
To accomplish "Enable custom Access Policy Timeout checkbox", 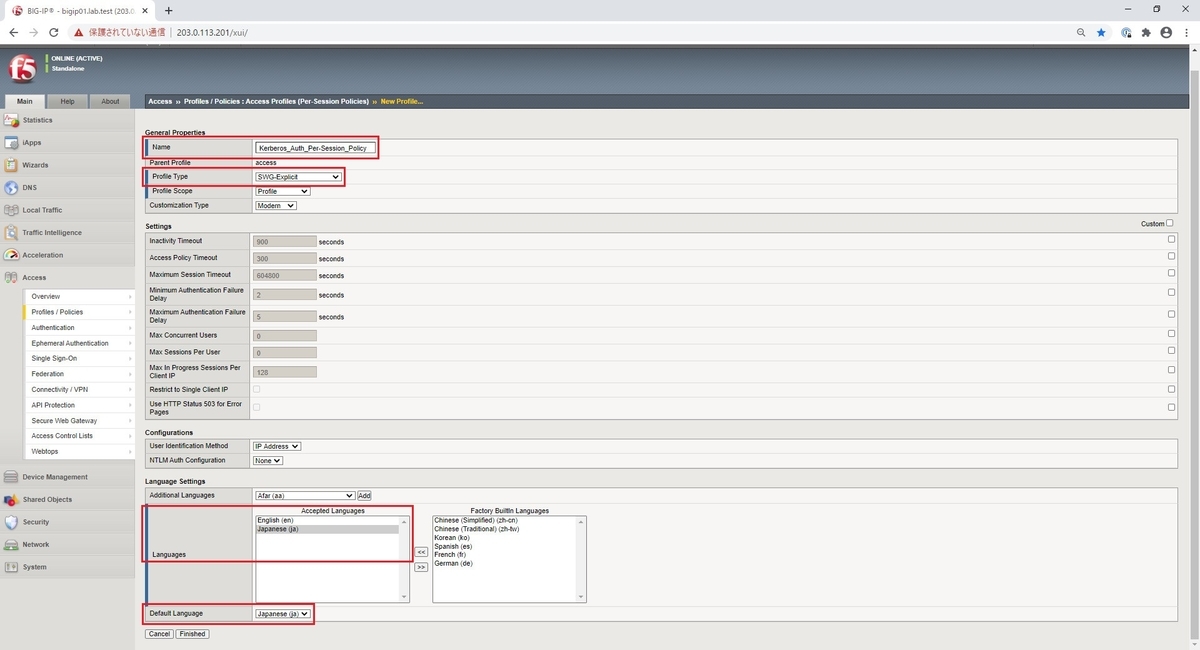I will coord(1171,257).
